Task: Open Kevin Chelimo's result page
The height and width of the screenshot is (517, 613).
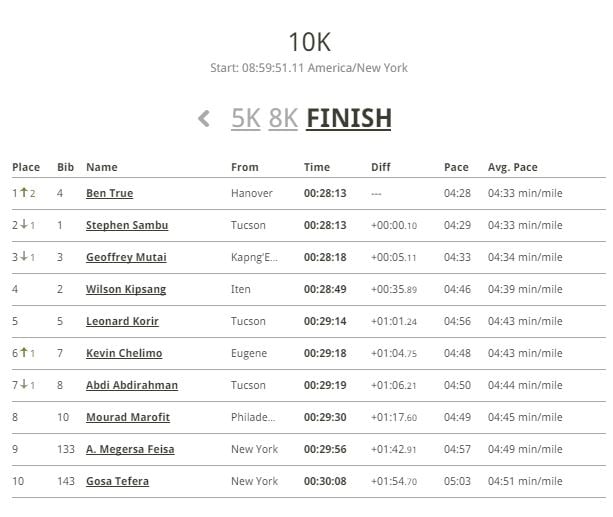Action: (x=124, y=353)
